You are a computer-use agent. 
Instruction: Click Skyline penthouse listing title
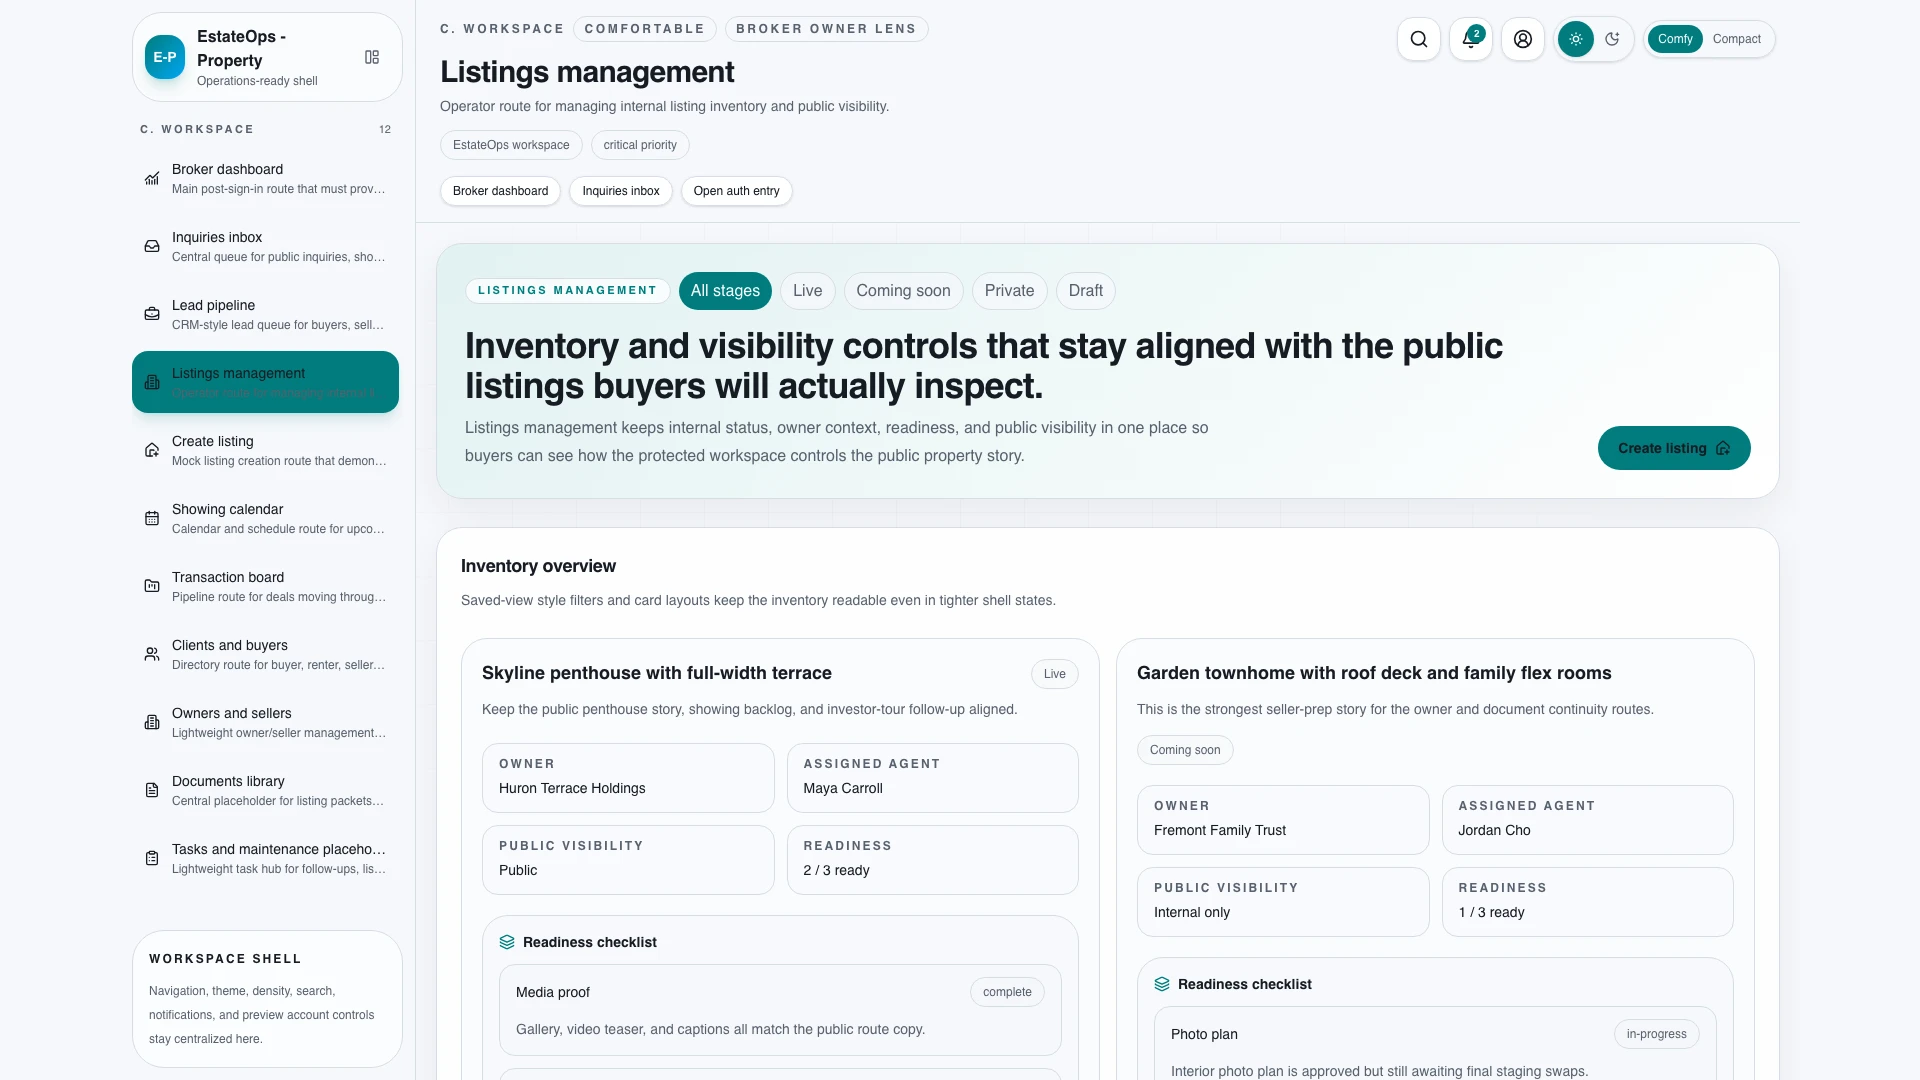coord(656,673)
